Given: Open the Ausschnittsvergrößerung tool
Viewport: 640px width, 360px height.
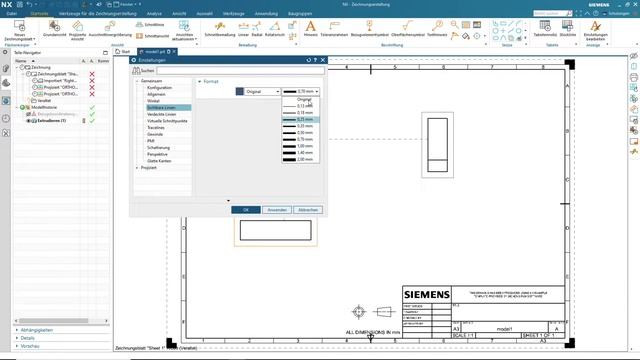Looking at the screenshot, I should coord(110,26).
